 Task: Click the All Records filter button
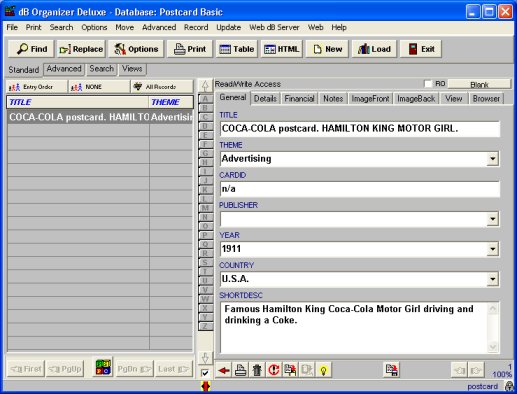[162, 87]
